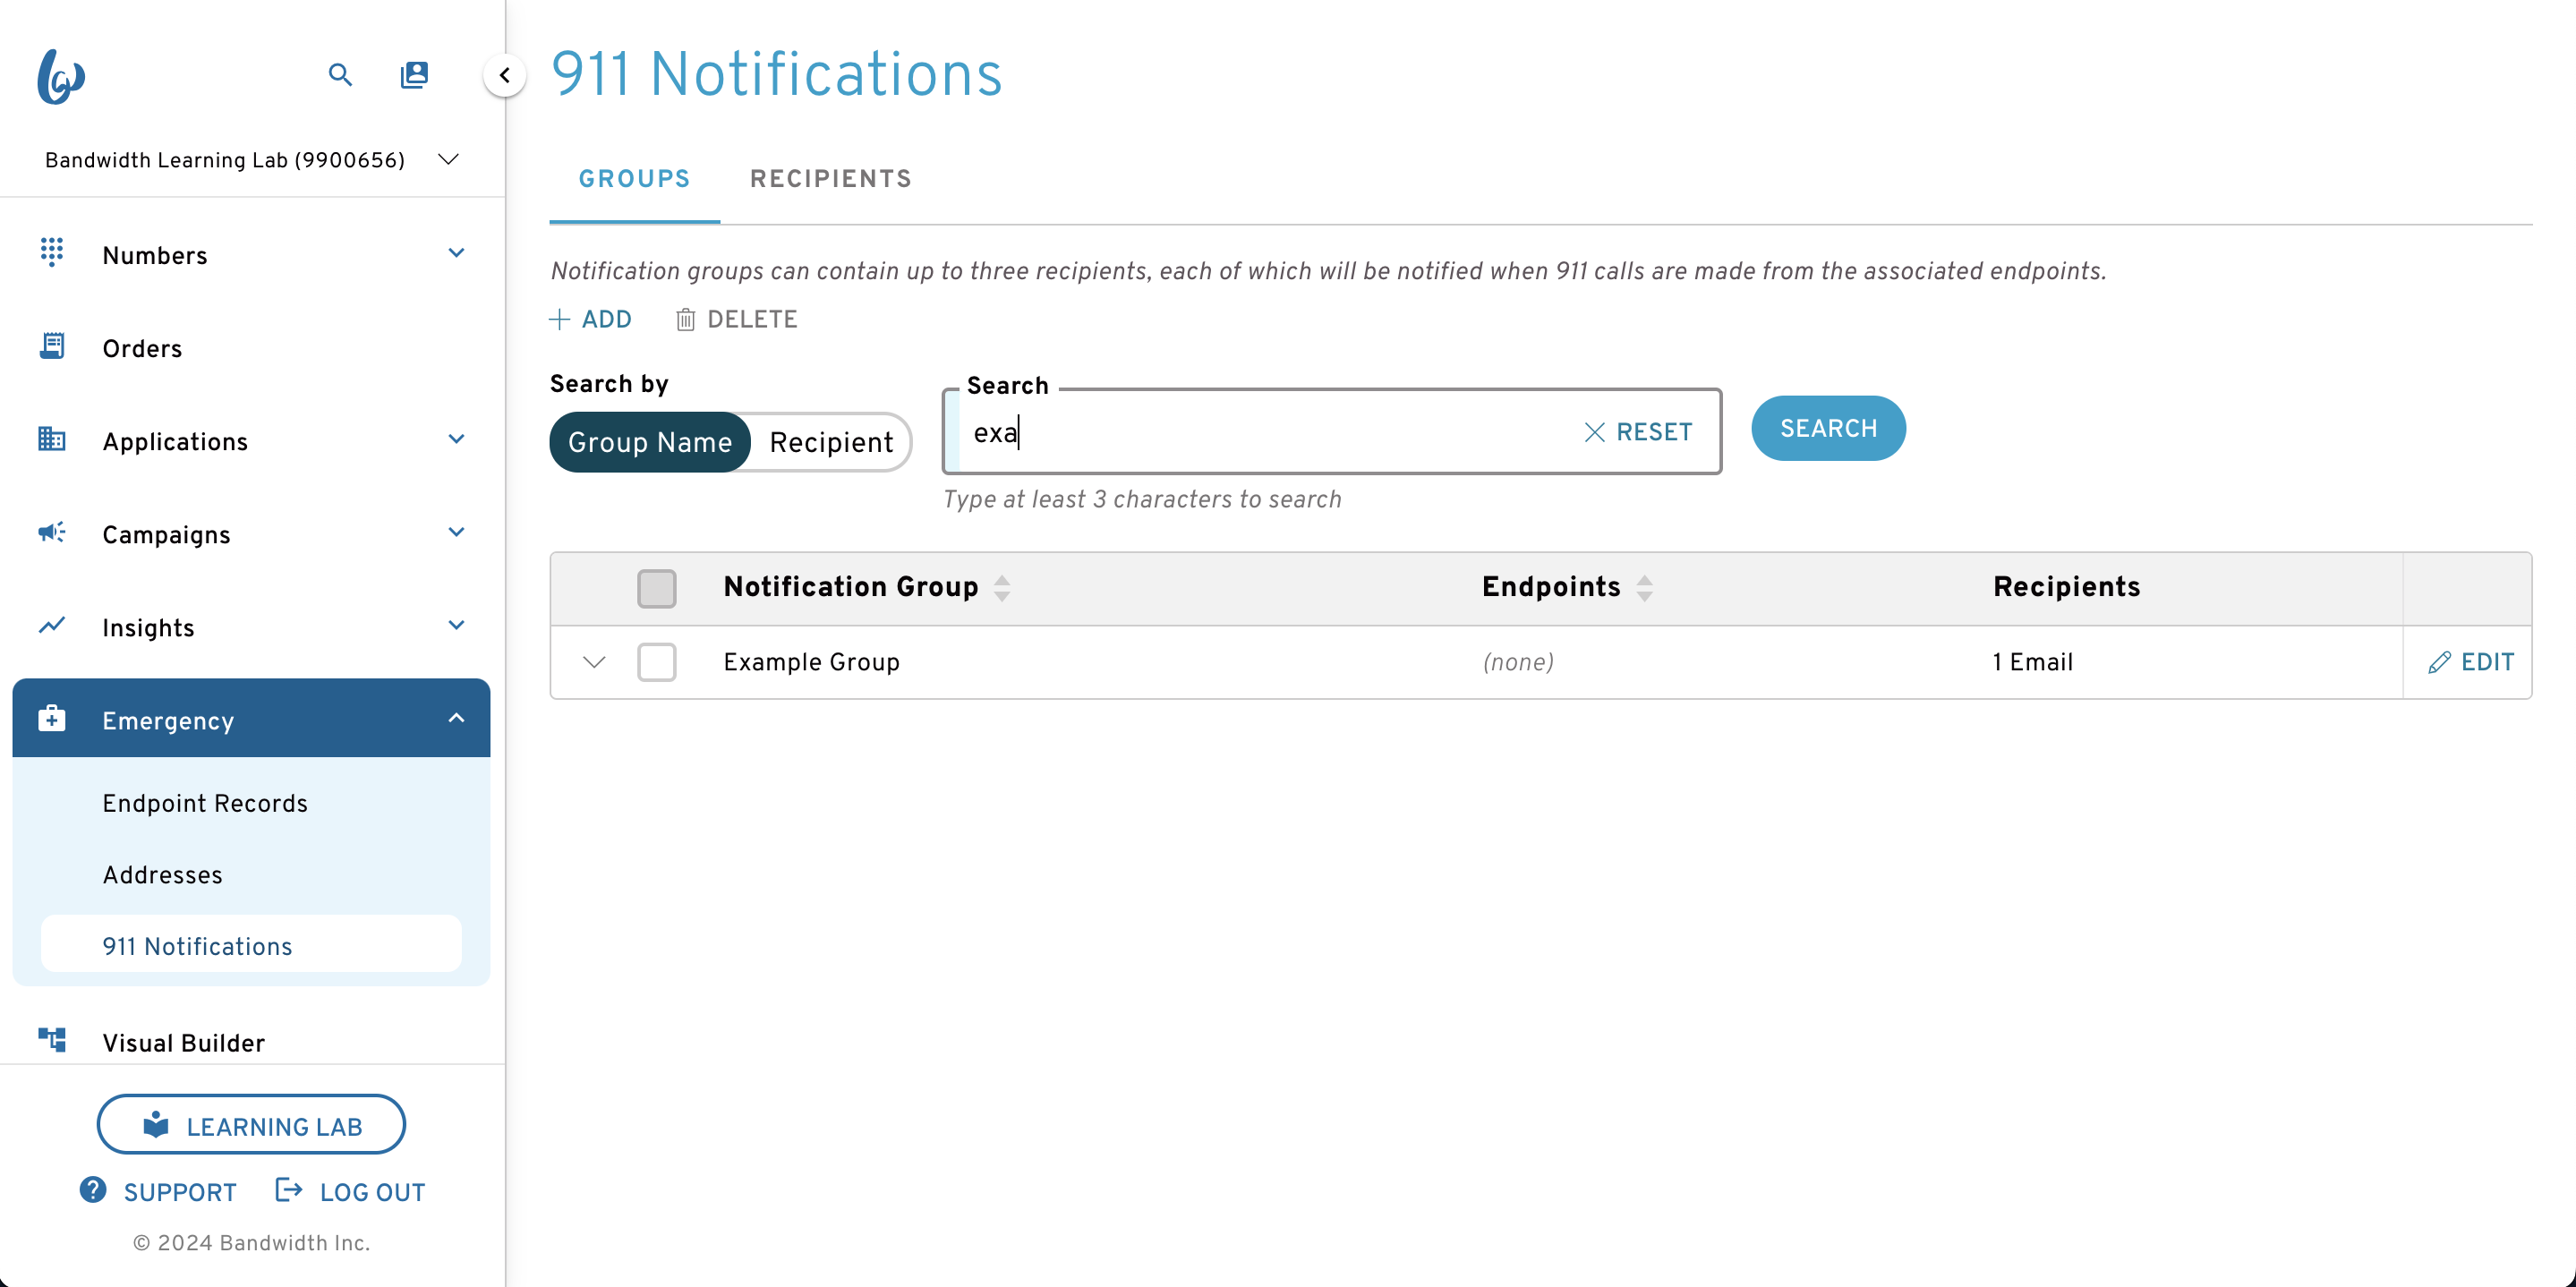Image resolution: width=2576 pixels, height=1287 pixels.
Task: Switch to the Recipients tab
Action: coord(831,179)
